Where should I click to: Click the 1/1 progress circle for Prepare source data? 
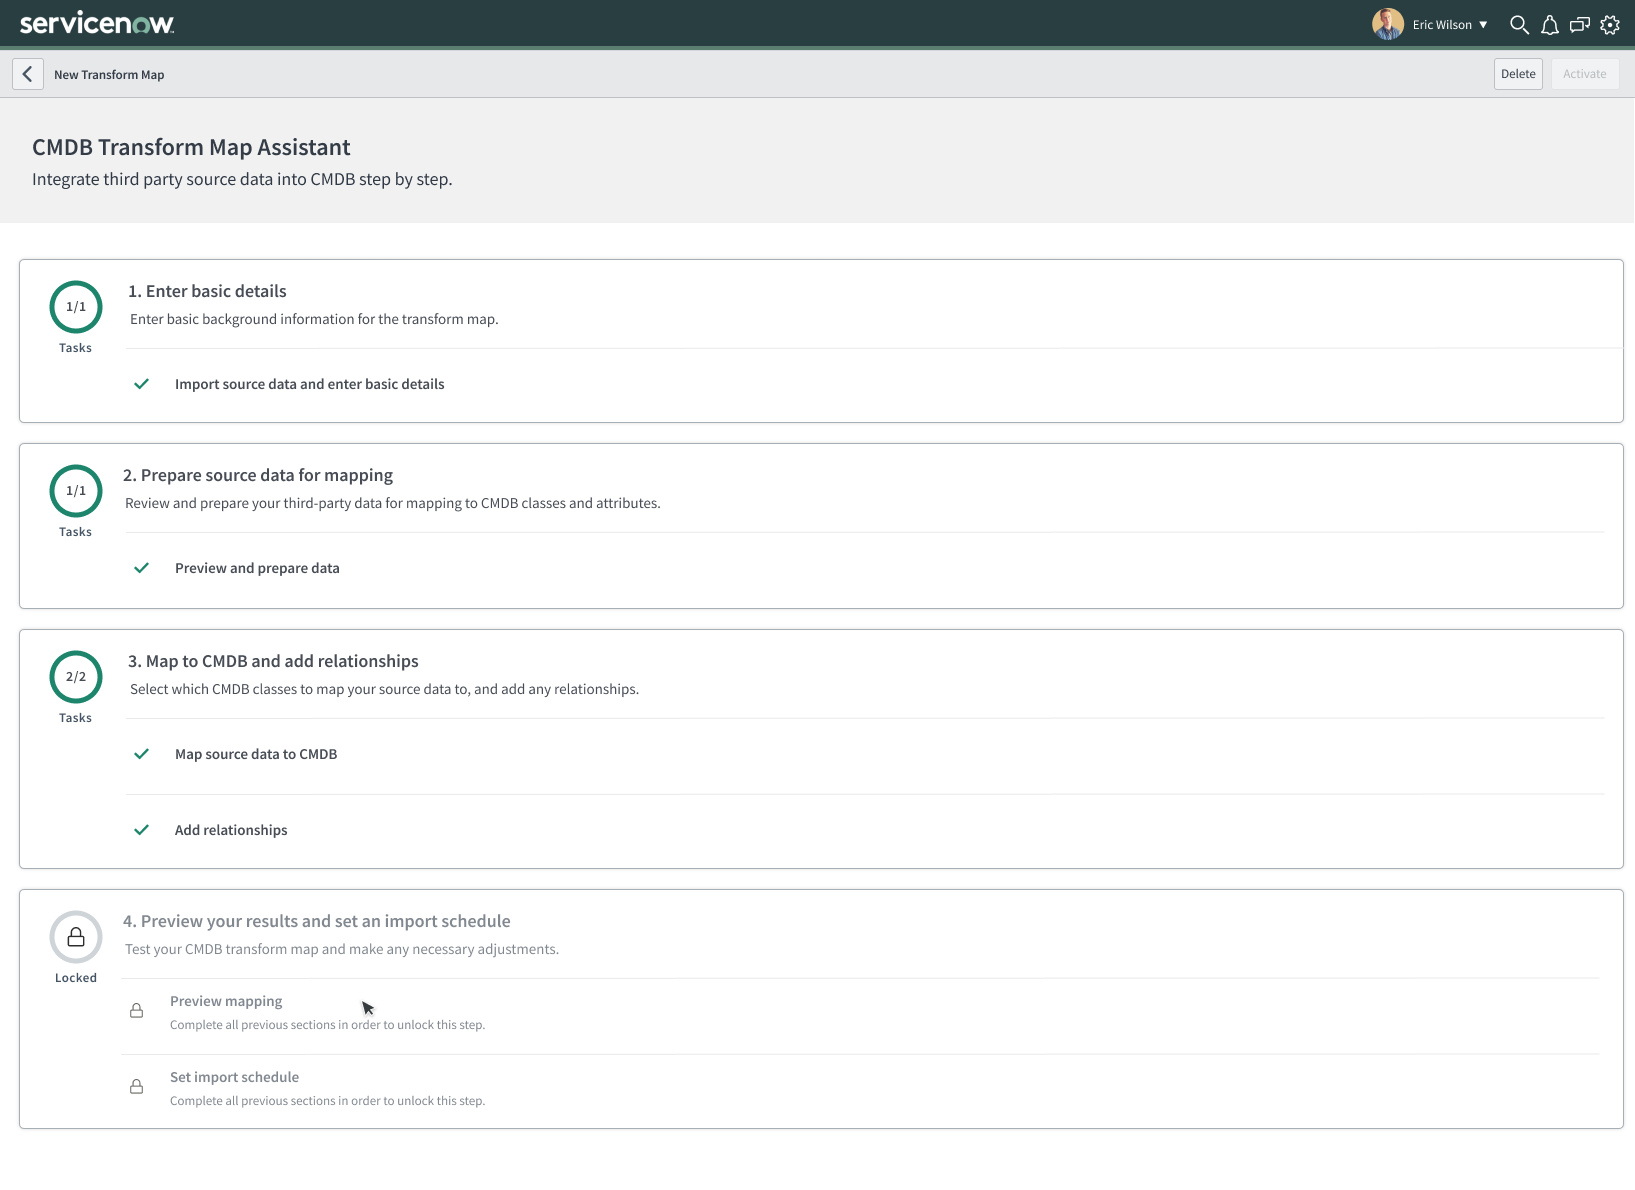(x=76, y=491)
